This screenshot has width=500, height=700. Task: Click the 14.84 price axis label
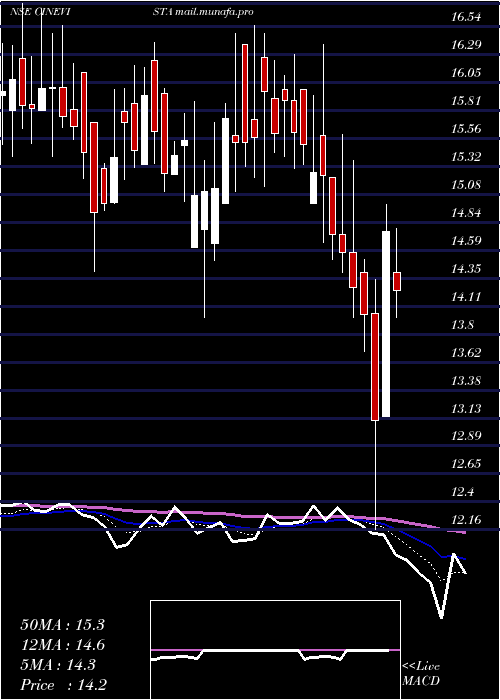pos(466,213)
